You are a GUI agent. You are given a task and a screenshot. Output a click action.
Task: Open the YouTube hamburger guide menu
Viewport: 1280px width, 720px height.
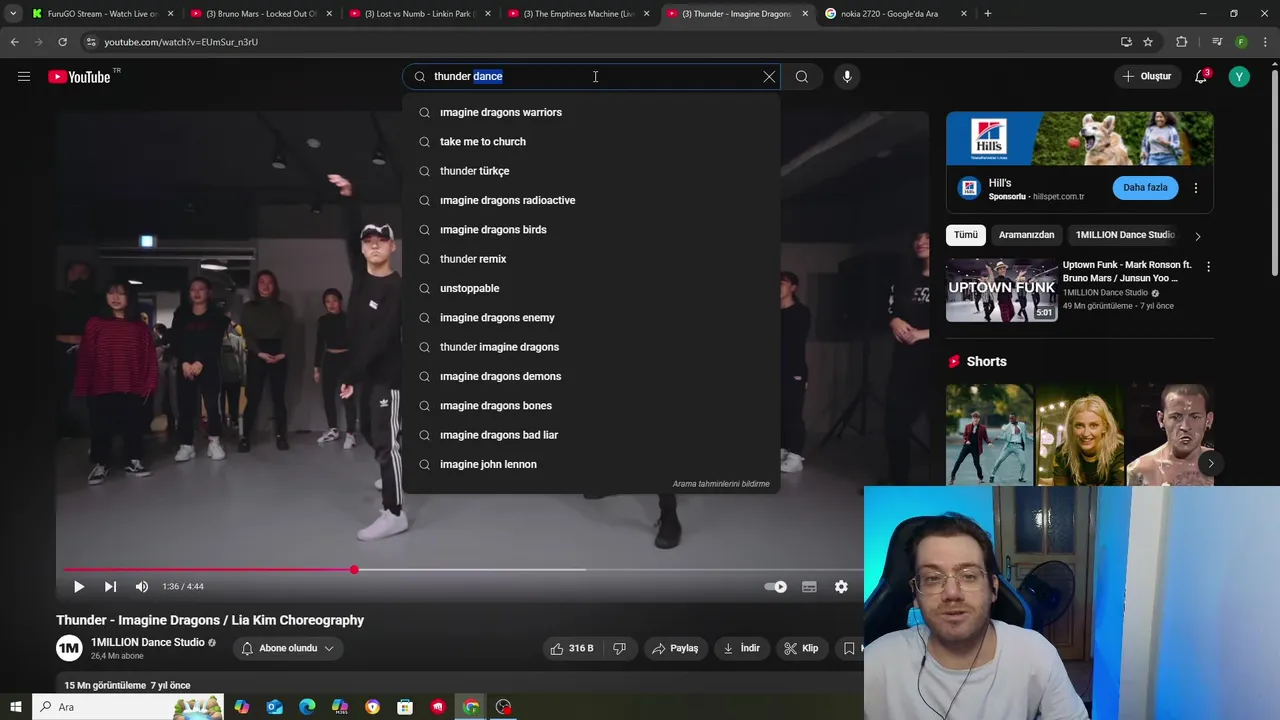coord(24,77)
